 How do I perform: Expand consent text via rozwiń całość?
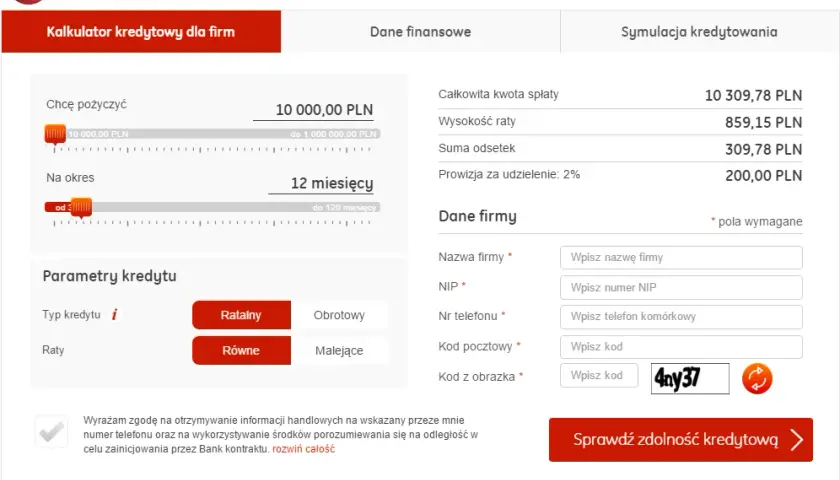tap(303, 449)
